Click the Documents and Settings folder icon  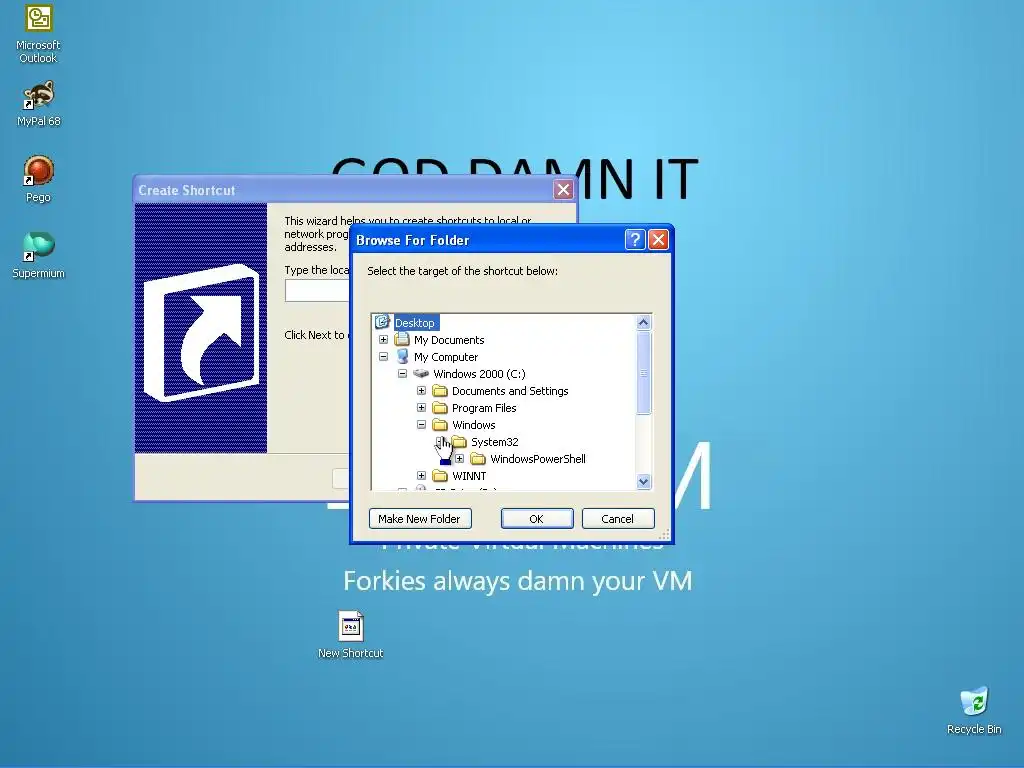440,391
